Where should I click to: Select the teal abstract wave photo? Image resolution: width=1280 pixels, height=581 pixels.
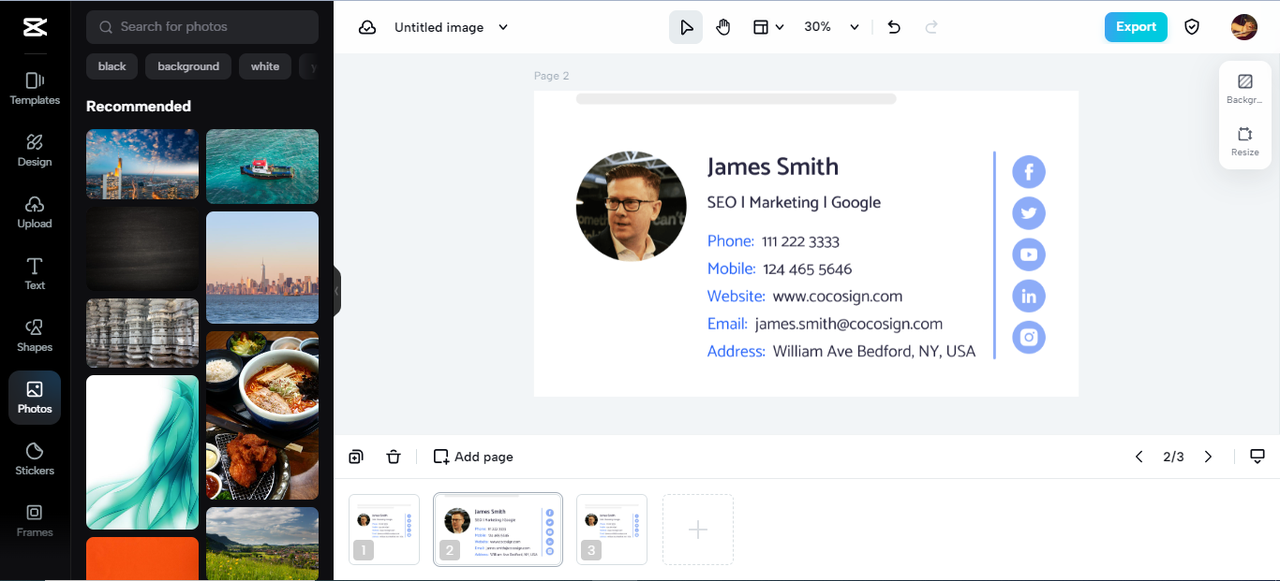click(x=142, y=452)
